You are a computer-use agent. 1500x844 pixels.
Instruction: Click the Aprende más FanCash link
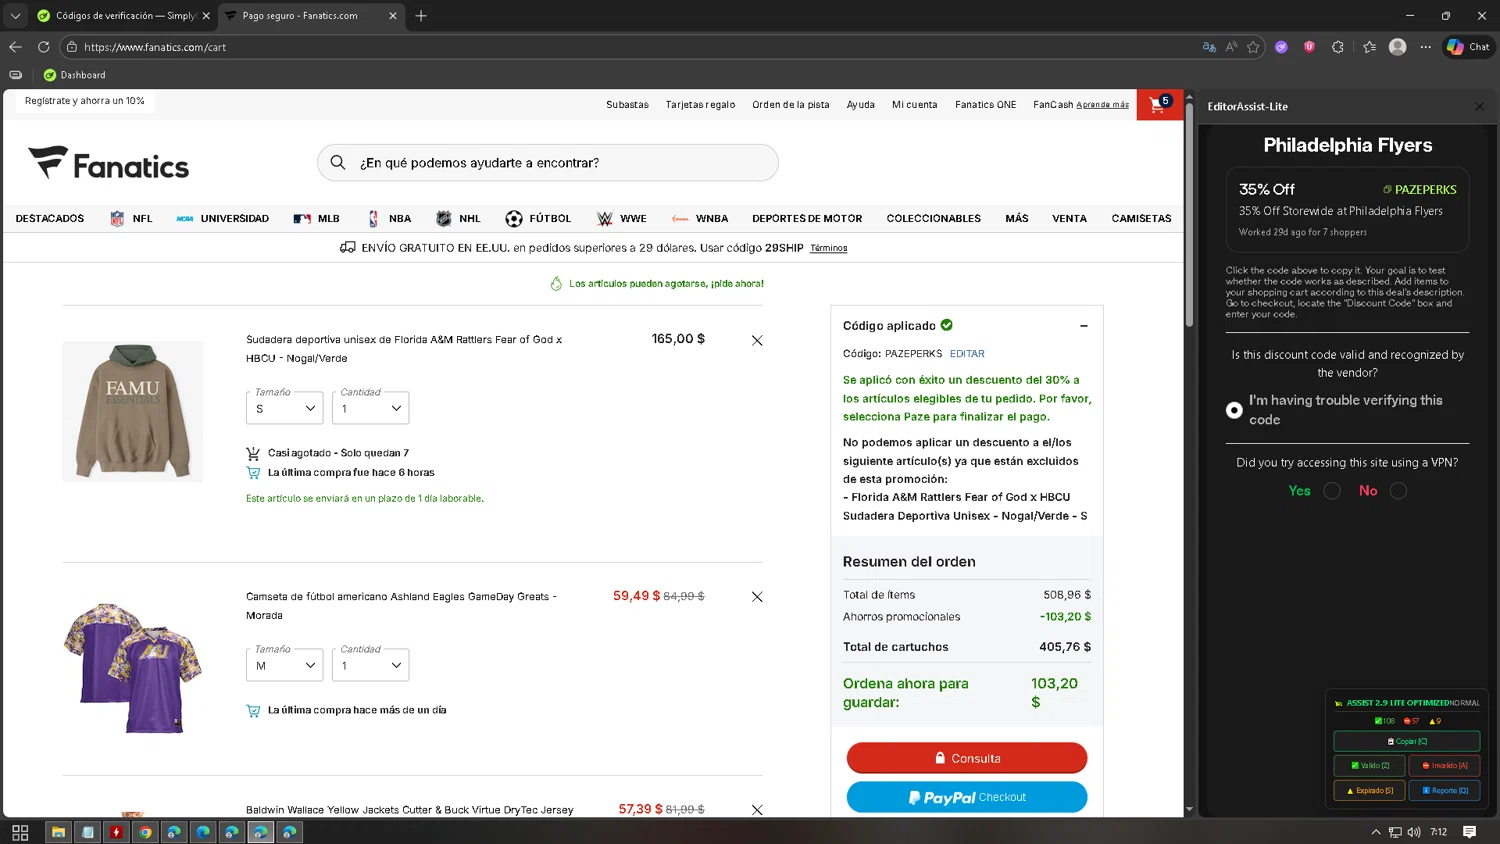(x=1102, y=105)
